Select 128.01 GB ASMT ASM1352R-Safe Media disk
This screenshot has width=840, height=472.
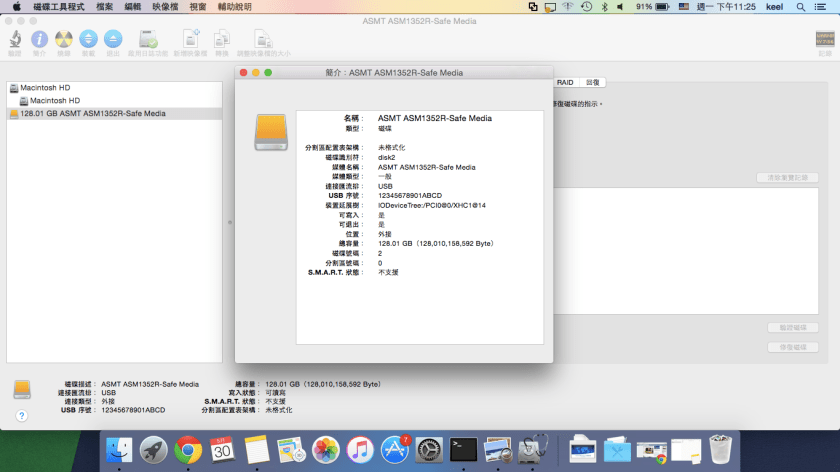click(x=92, y=113)
